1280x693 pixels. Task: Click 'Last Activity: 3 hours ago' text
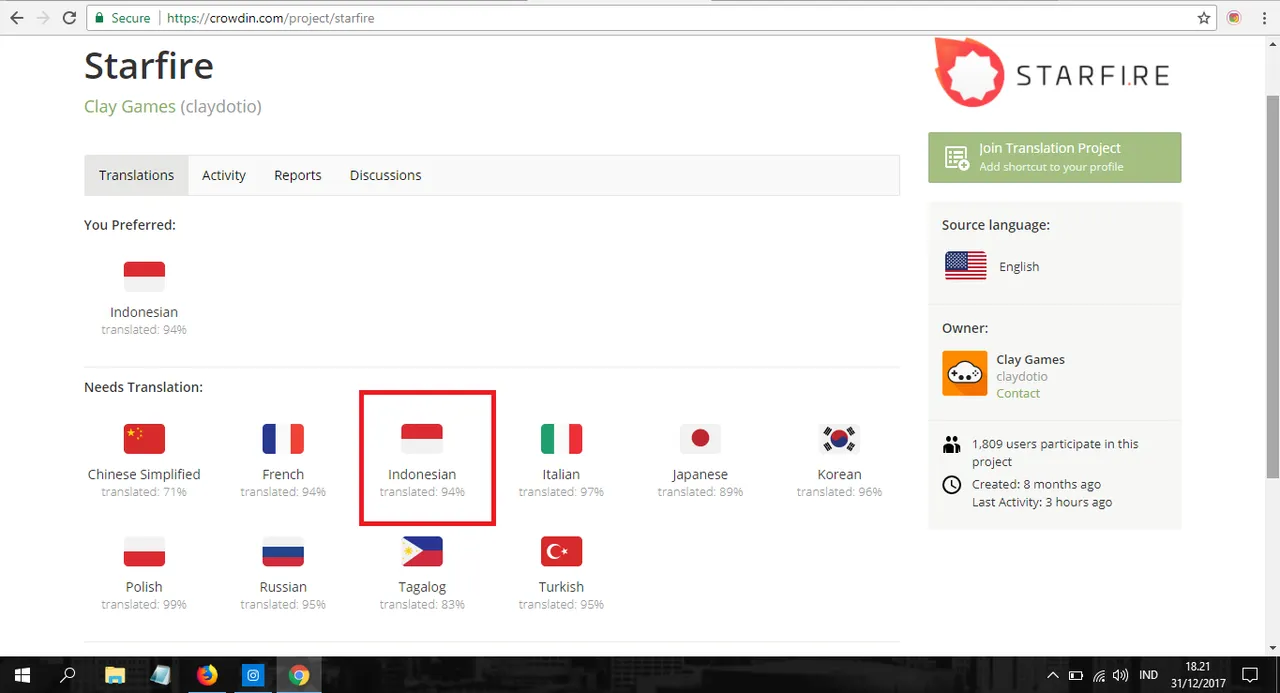pos(1042,502)
